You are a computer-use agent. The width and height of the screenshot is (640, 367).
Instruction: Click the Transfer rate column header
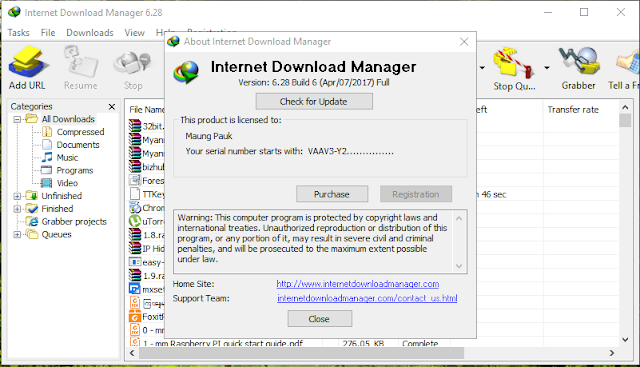click(x=573, y=109)
